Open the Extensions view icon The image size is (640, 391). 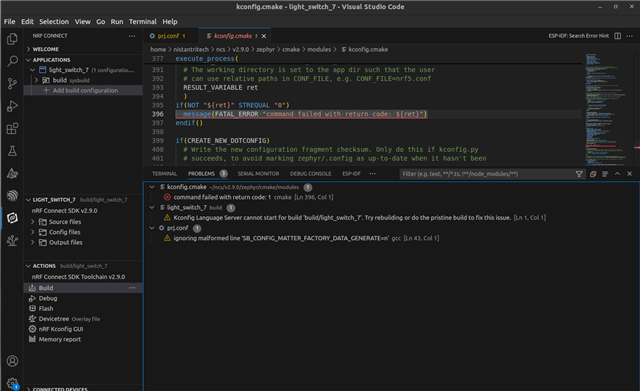[x=12, y=129]
